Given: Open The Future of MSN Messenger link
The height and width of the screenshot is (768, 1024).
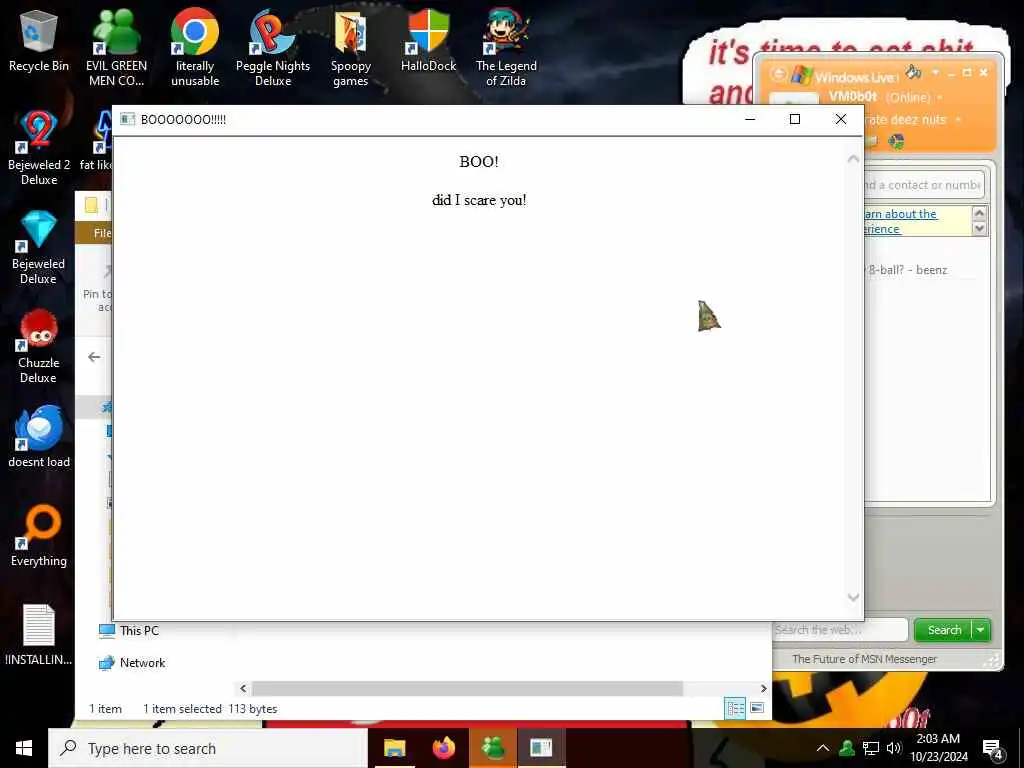Looking at the screenshot, I should (864, 659).
